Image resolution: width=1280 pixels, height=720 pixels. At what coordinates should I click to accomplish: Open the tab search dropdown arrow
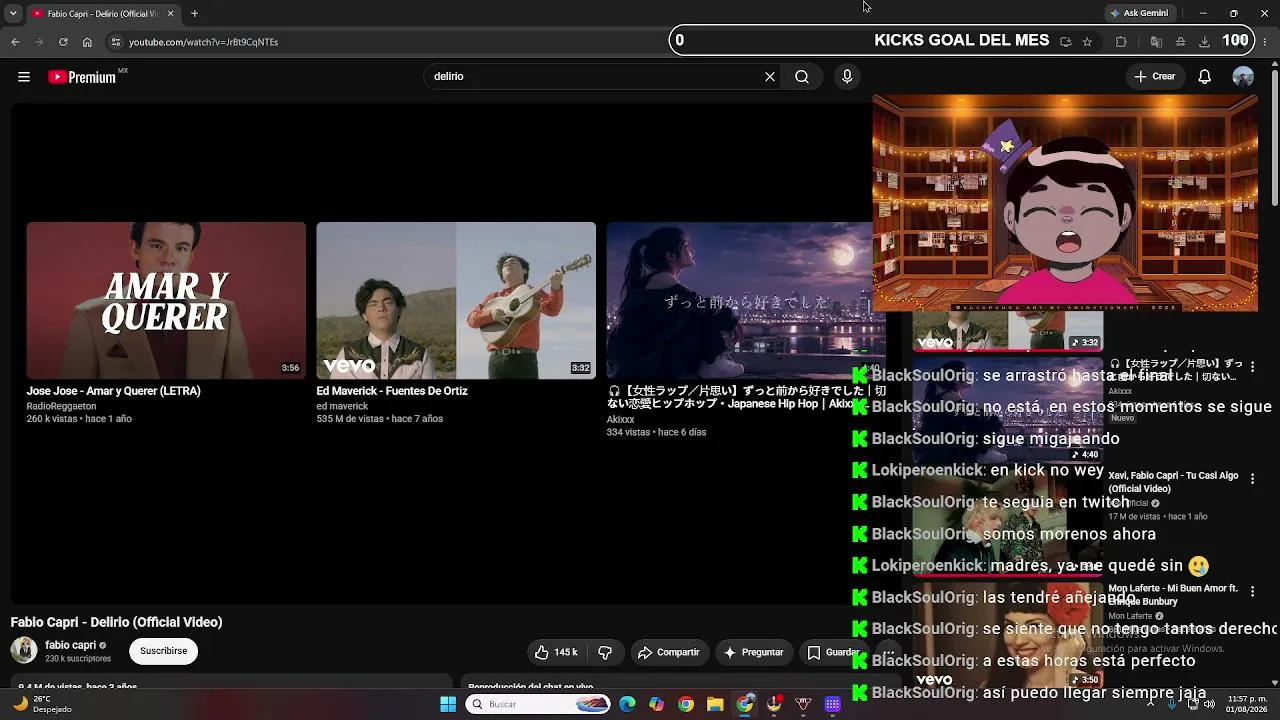[x=13, y=13]
